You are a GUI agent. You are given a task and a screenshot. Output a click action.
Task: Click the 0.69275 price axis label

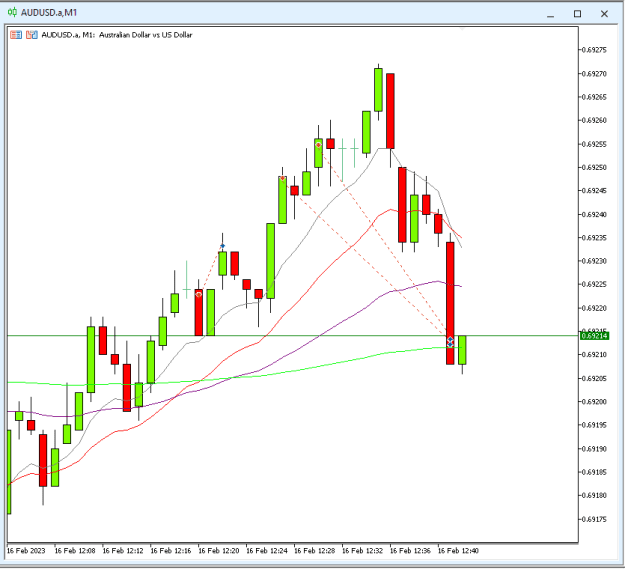click(594, 50)
